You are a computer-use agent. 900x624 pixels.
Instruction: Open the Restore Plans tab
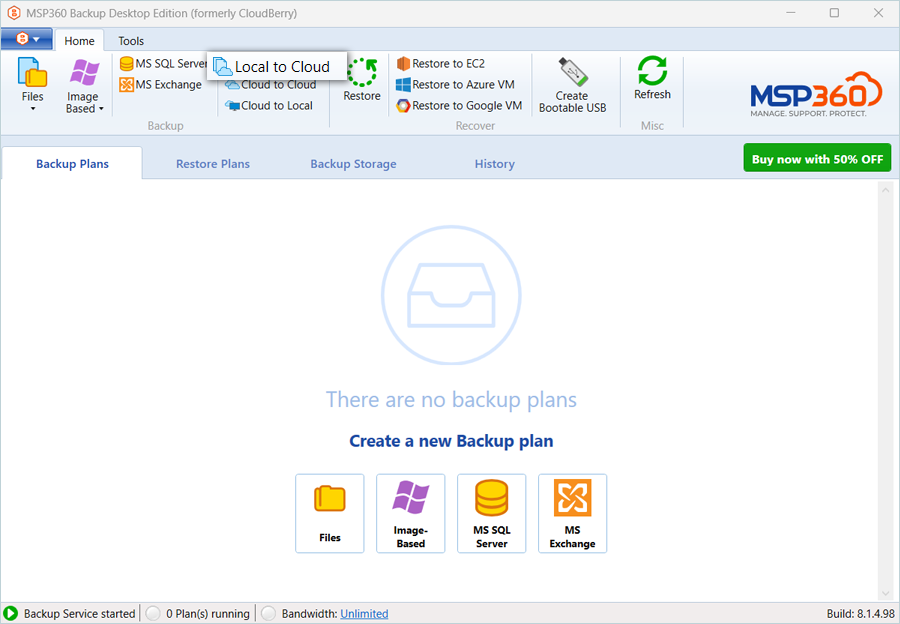213,164
